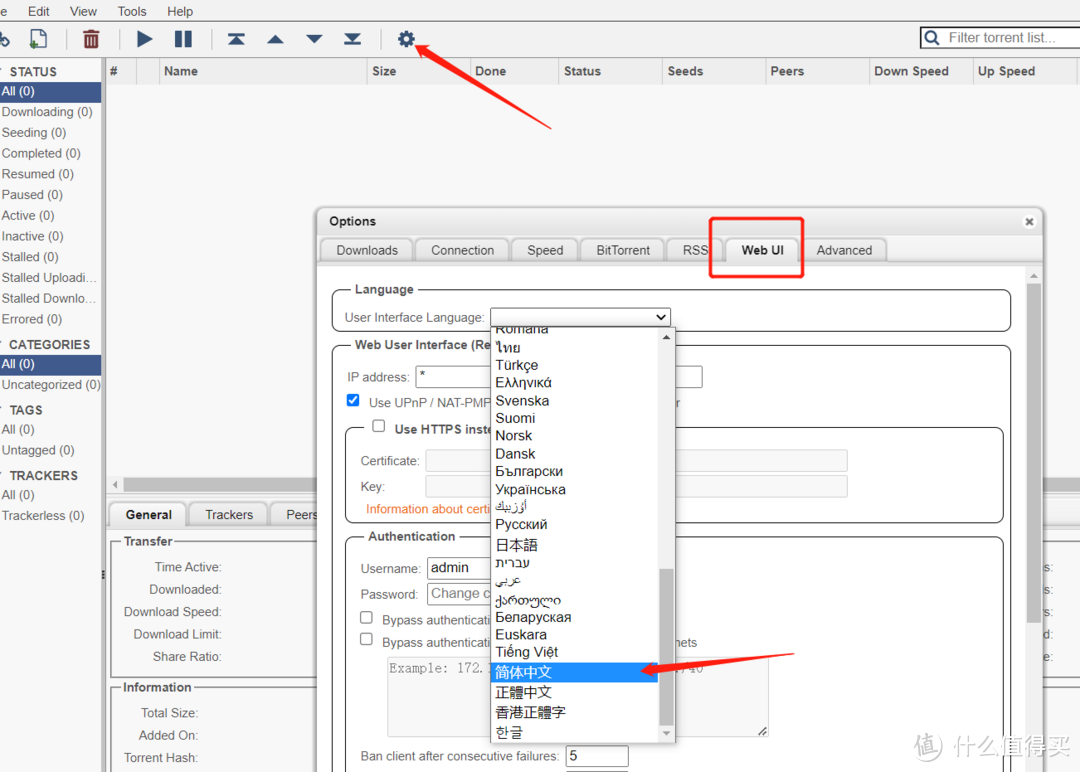Click the Delete torrent trash icon

(90, 38)
